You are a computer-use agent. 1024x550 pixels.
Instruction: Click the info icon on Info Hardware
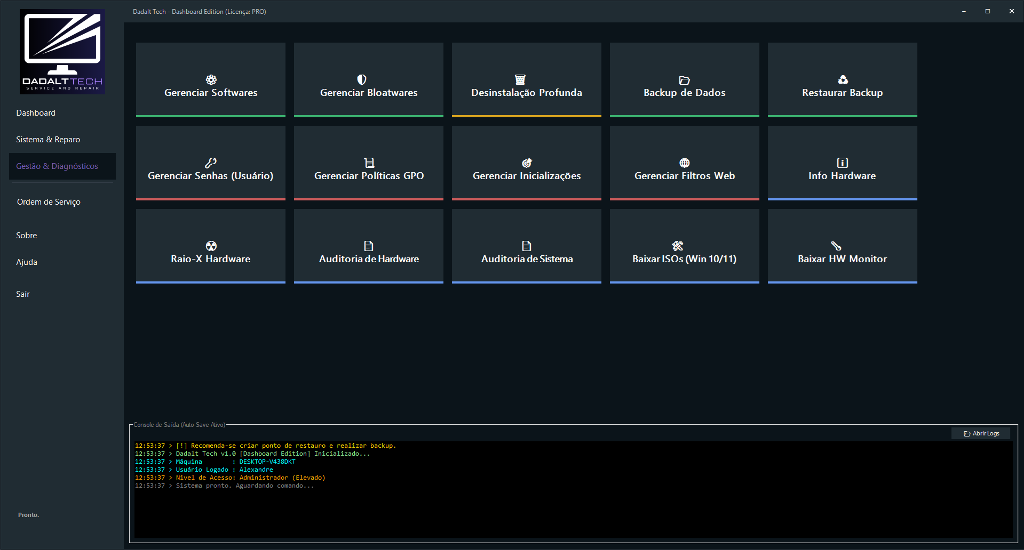pyautogui.click(x=843, y=163)
